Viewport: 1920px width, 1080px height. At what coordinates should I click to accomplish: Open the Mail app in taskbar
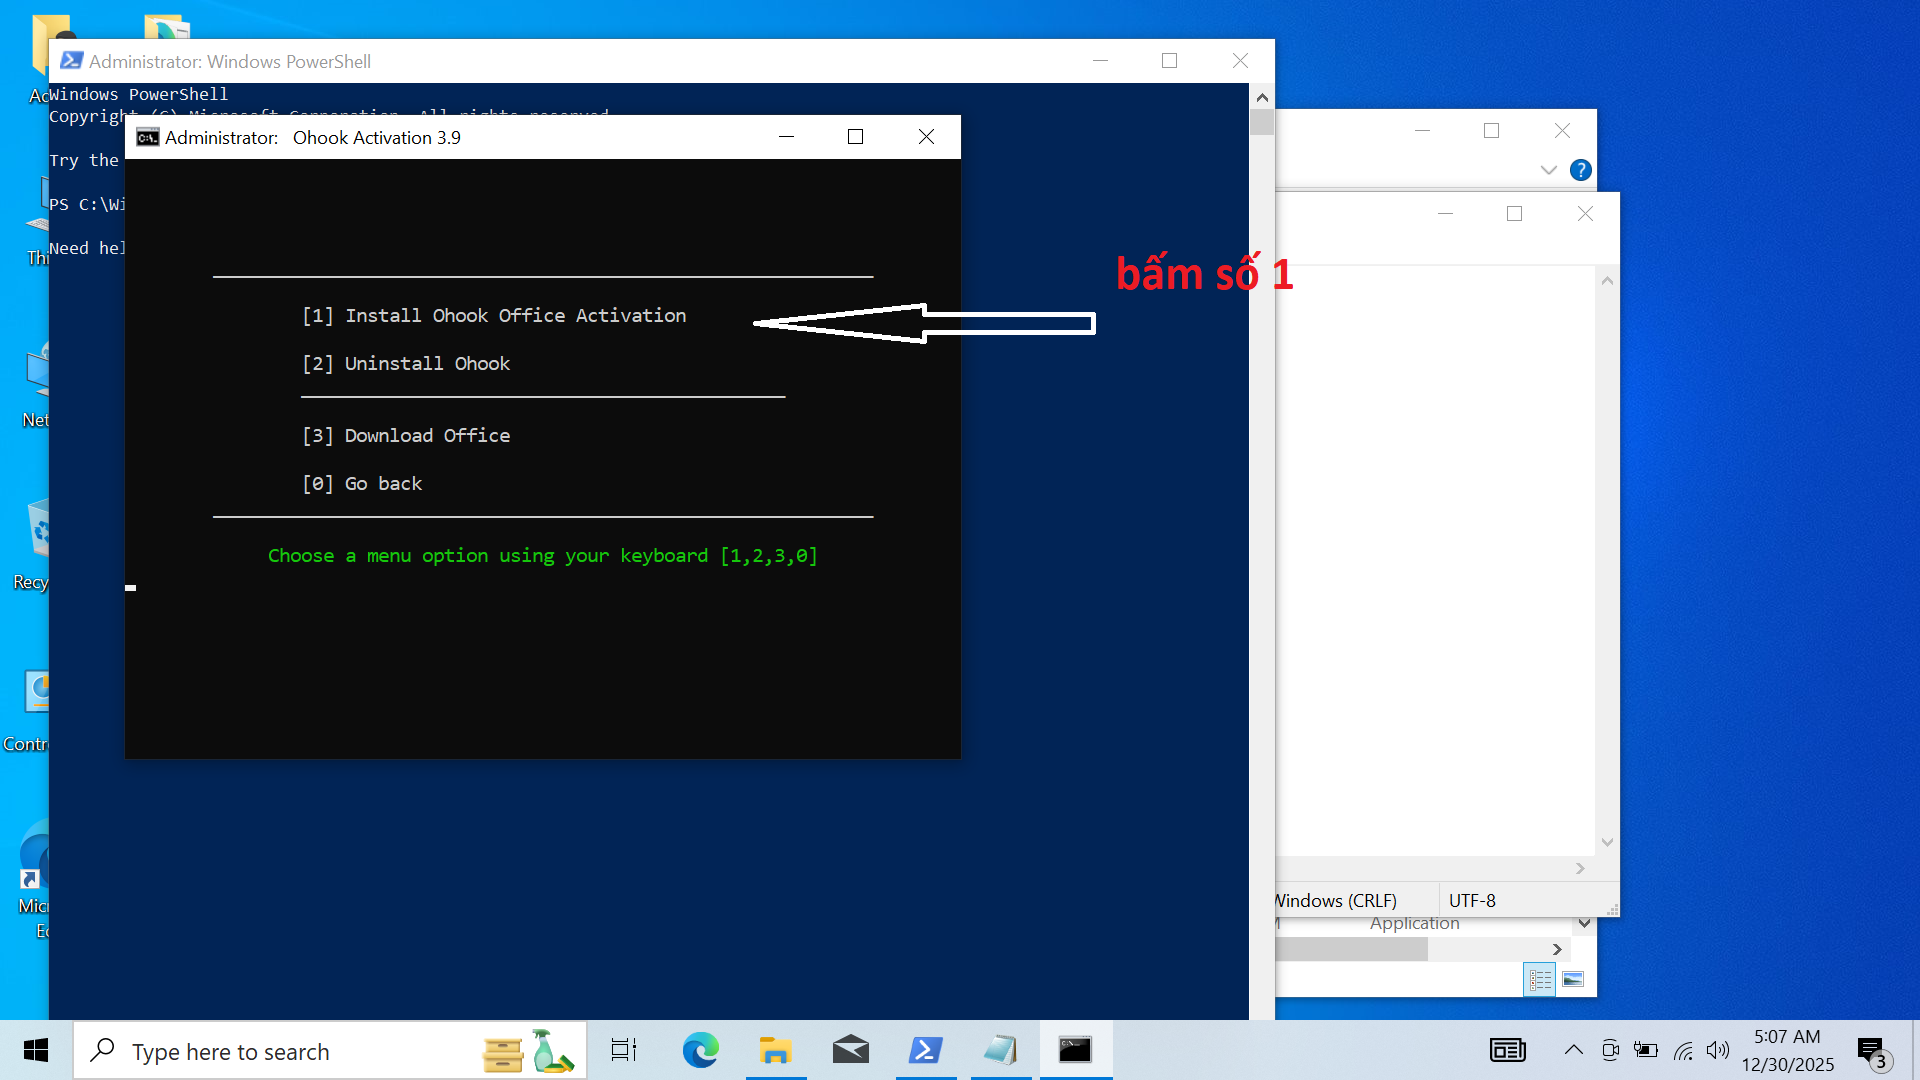850,1050
